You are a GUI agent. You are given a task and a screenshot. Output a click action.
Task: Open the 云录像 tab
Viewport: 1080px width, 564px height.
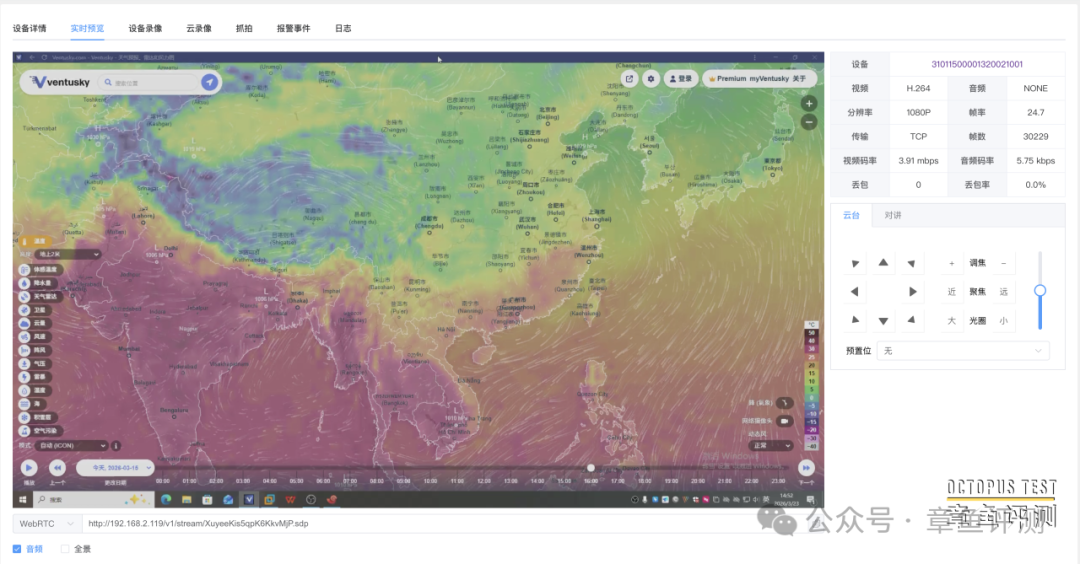pyautogui.click(x=199, y=28)
